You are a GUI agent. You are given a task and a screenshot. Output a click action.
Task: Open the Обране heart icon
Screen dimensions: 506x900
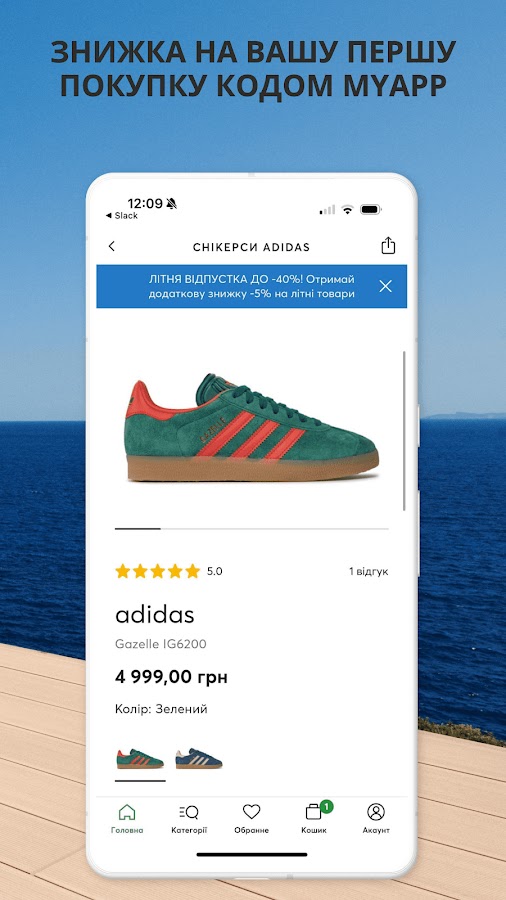coord(251,818)
